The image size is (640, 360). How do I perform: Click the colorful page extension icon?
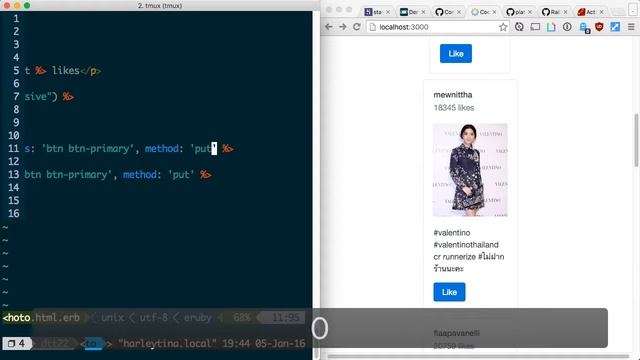(551, 27)
